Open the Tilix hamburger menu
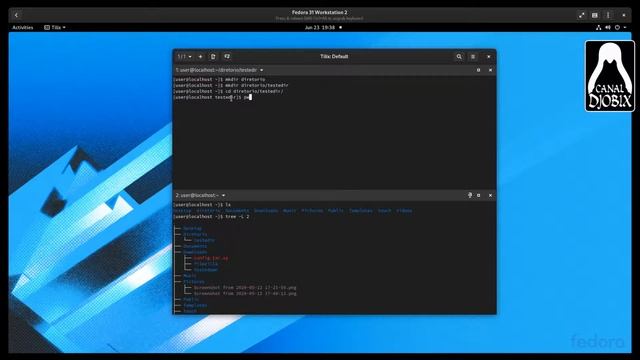 (x=473, y=56)
